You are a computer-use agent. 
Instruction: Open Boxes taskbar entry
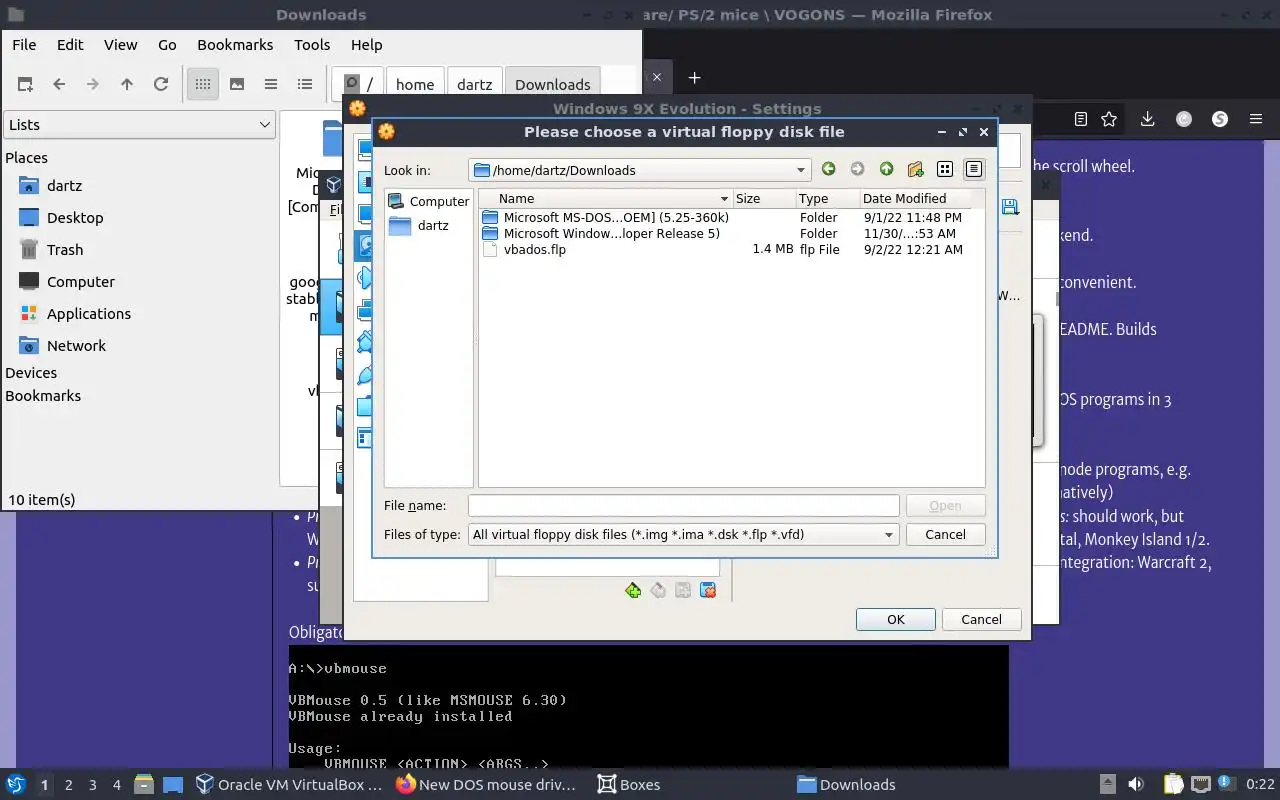click(x=629, y=785)
